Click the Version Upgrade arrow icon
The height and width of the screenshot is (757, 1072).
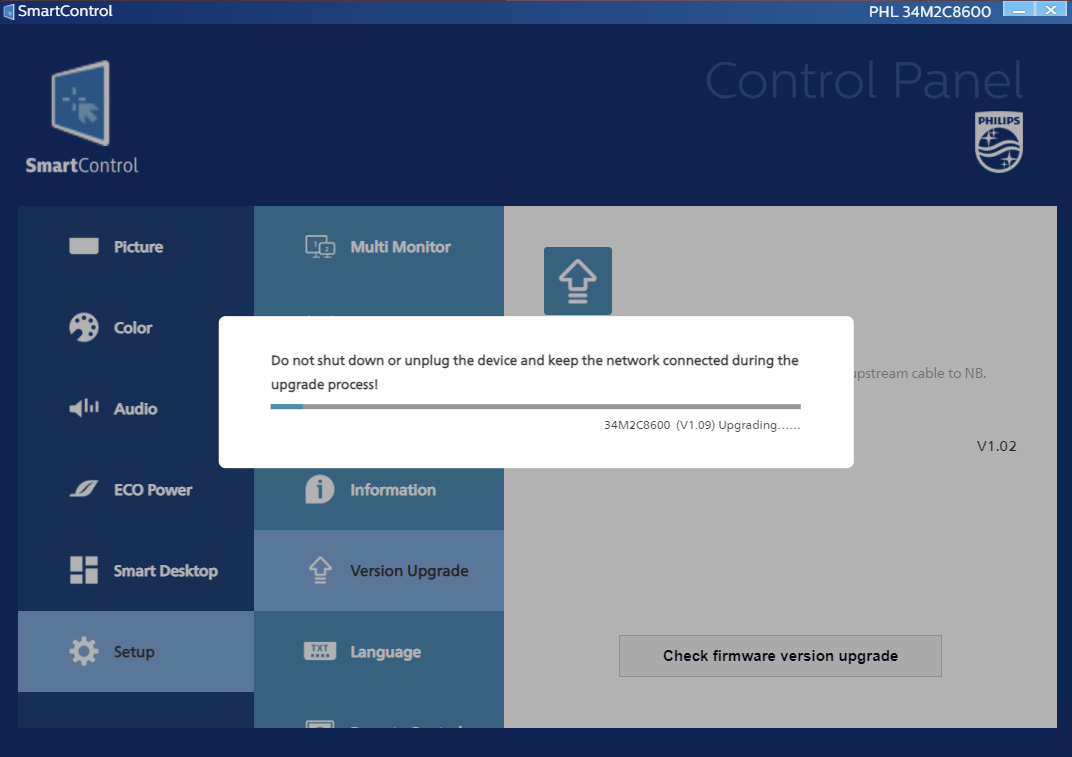click(x=320, y=570)
